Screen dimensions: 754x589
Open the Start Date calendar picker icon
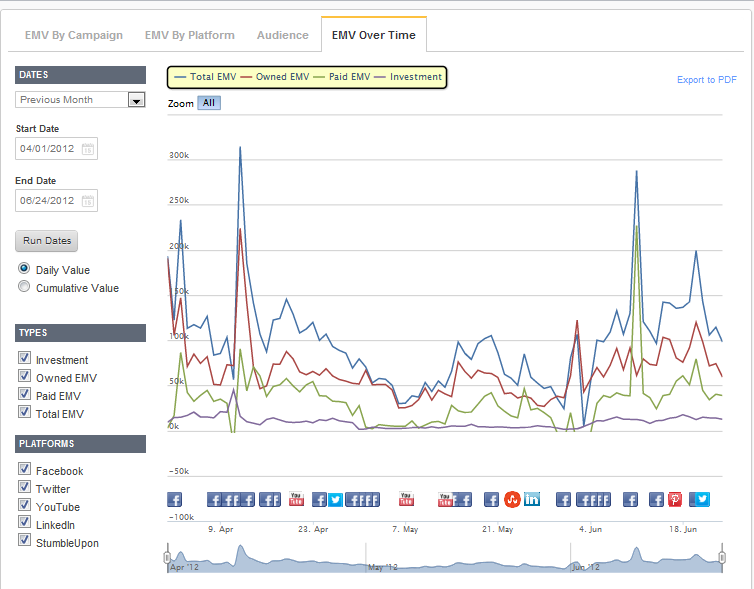pos(88,149)
